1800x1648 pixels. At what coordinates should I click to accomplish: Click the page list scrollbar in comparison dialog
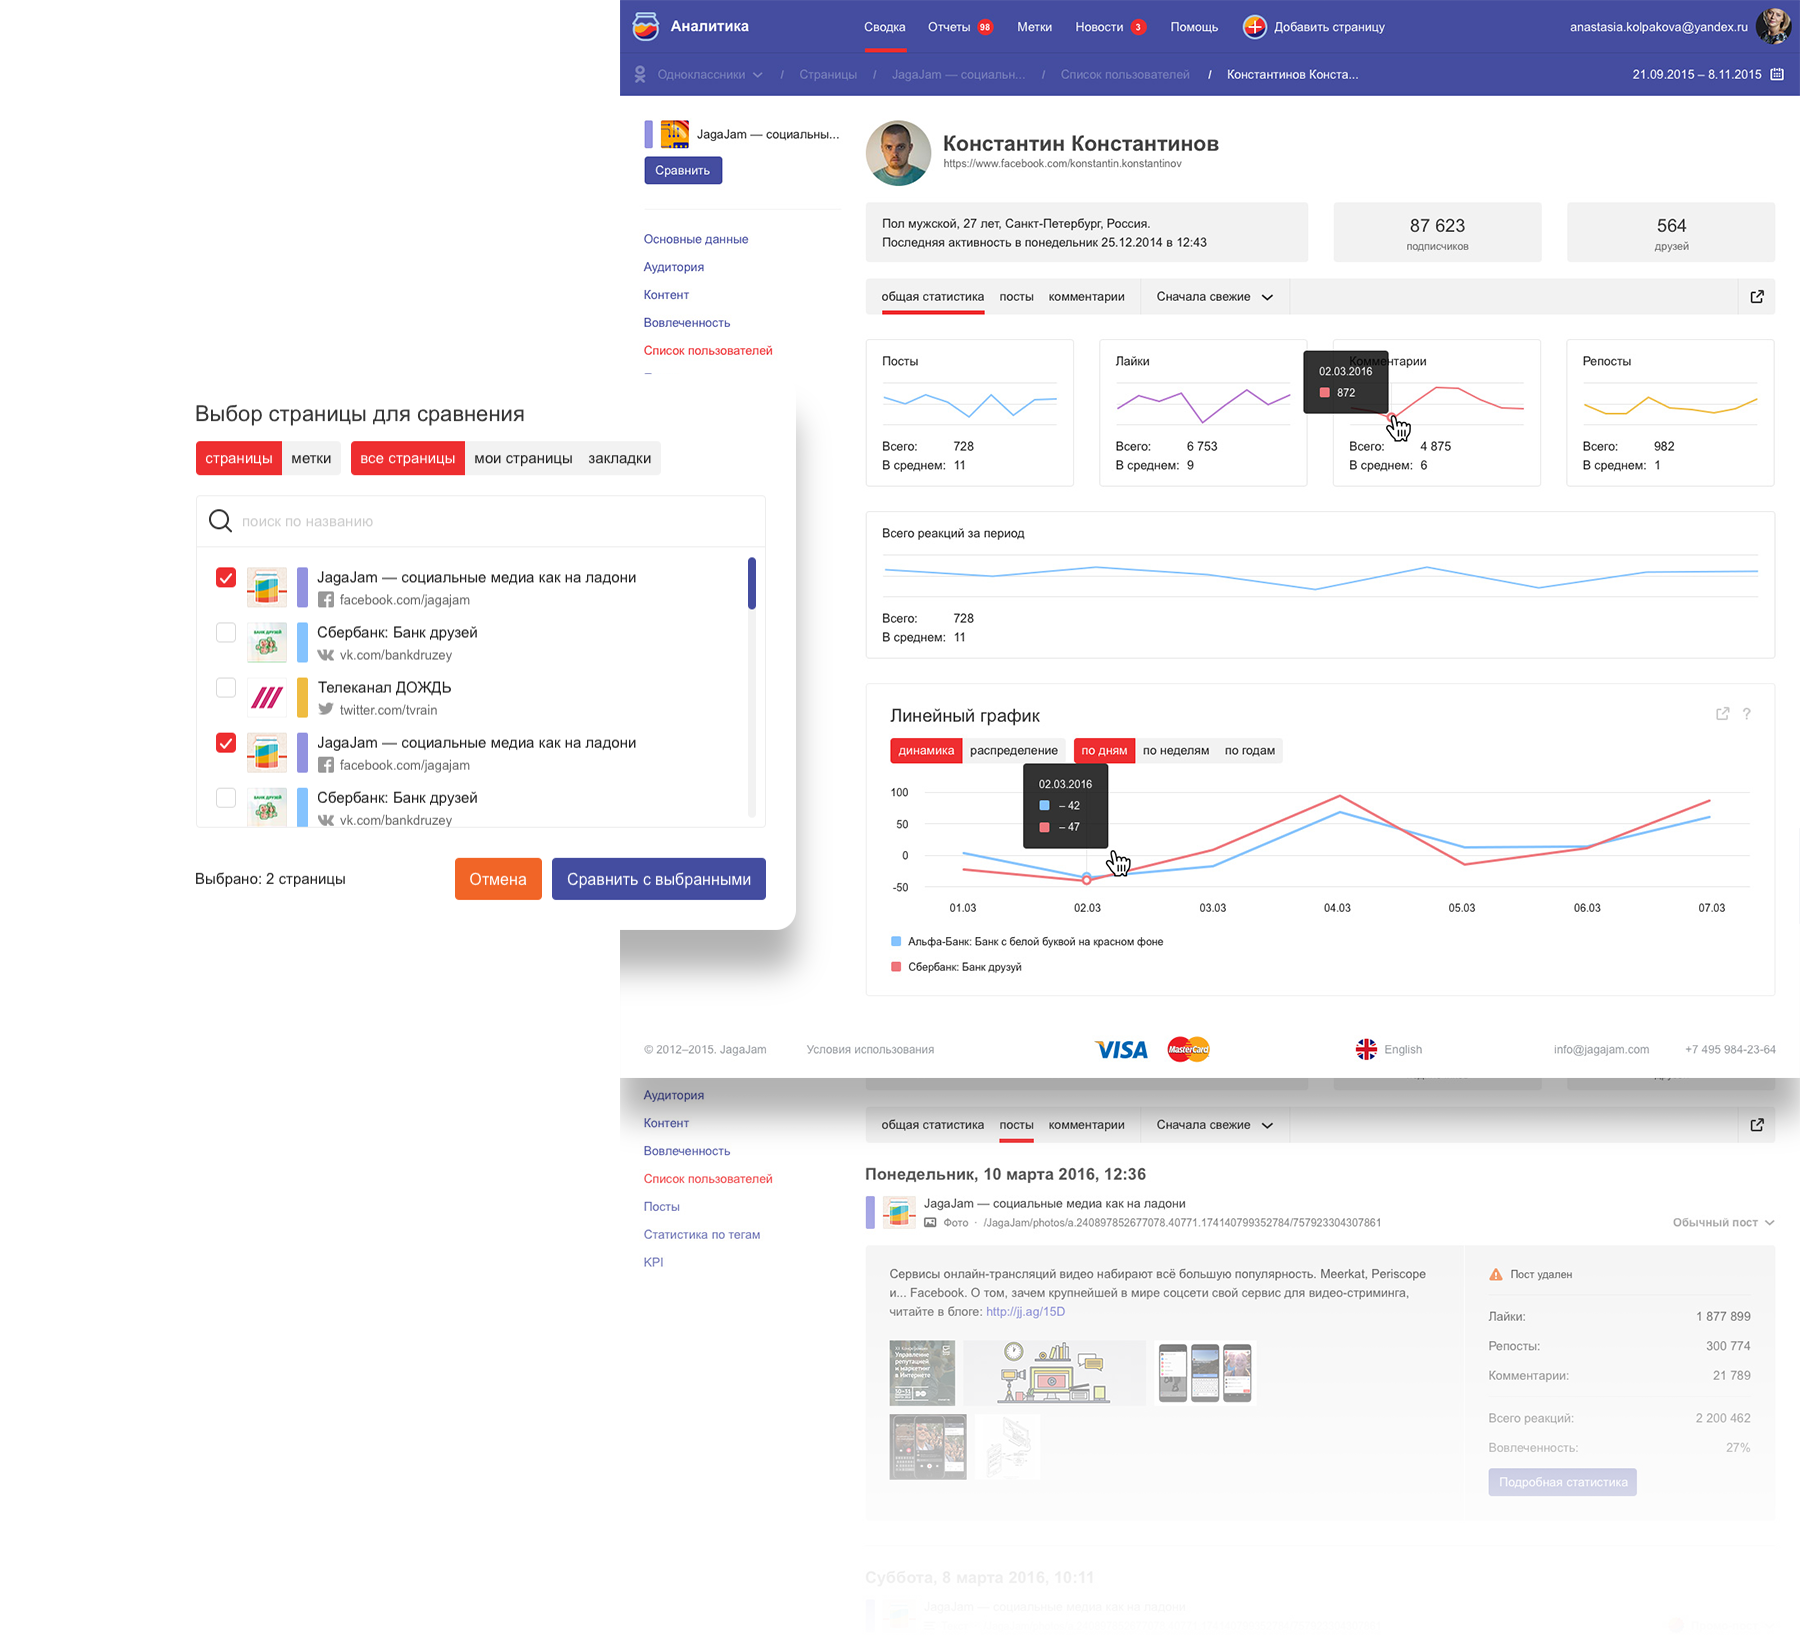(x=752, y=584)
